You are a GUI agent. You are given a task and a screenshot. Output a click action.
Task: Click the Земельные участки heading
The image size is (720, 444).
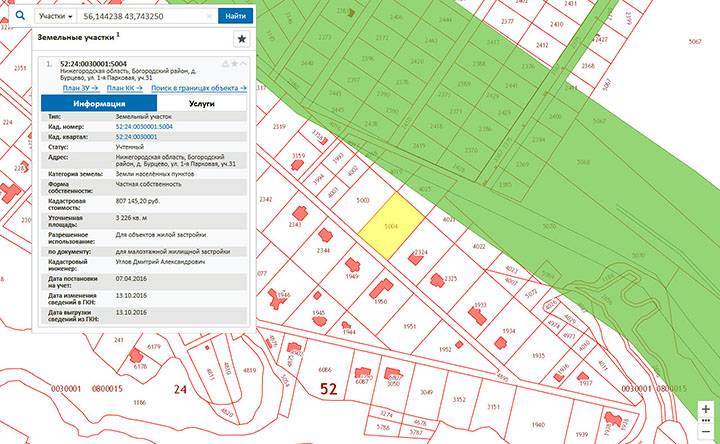[75, 38]
